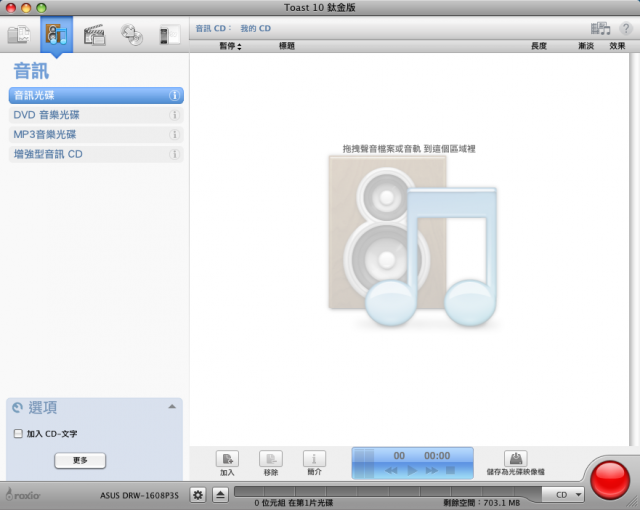
Task: Open the Data category icon
Action: [x=19, y=35]
